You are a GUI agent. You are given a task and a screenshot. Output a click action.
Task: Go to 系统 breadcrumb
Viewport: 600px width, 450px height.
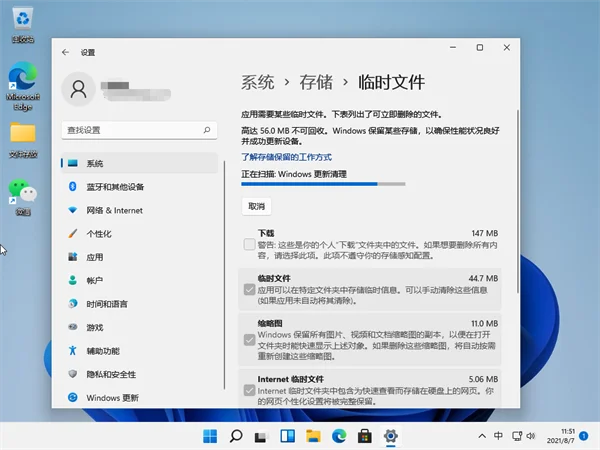[x=258, y=82]
